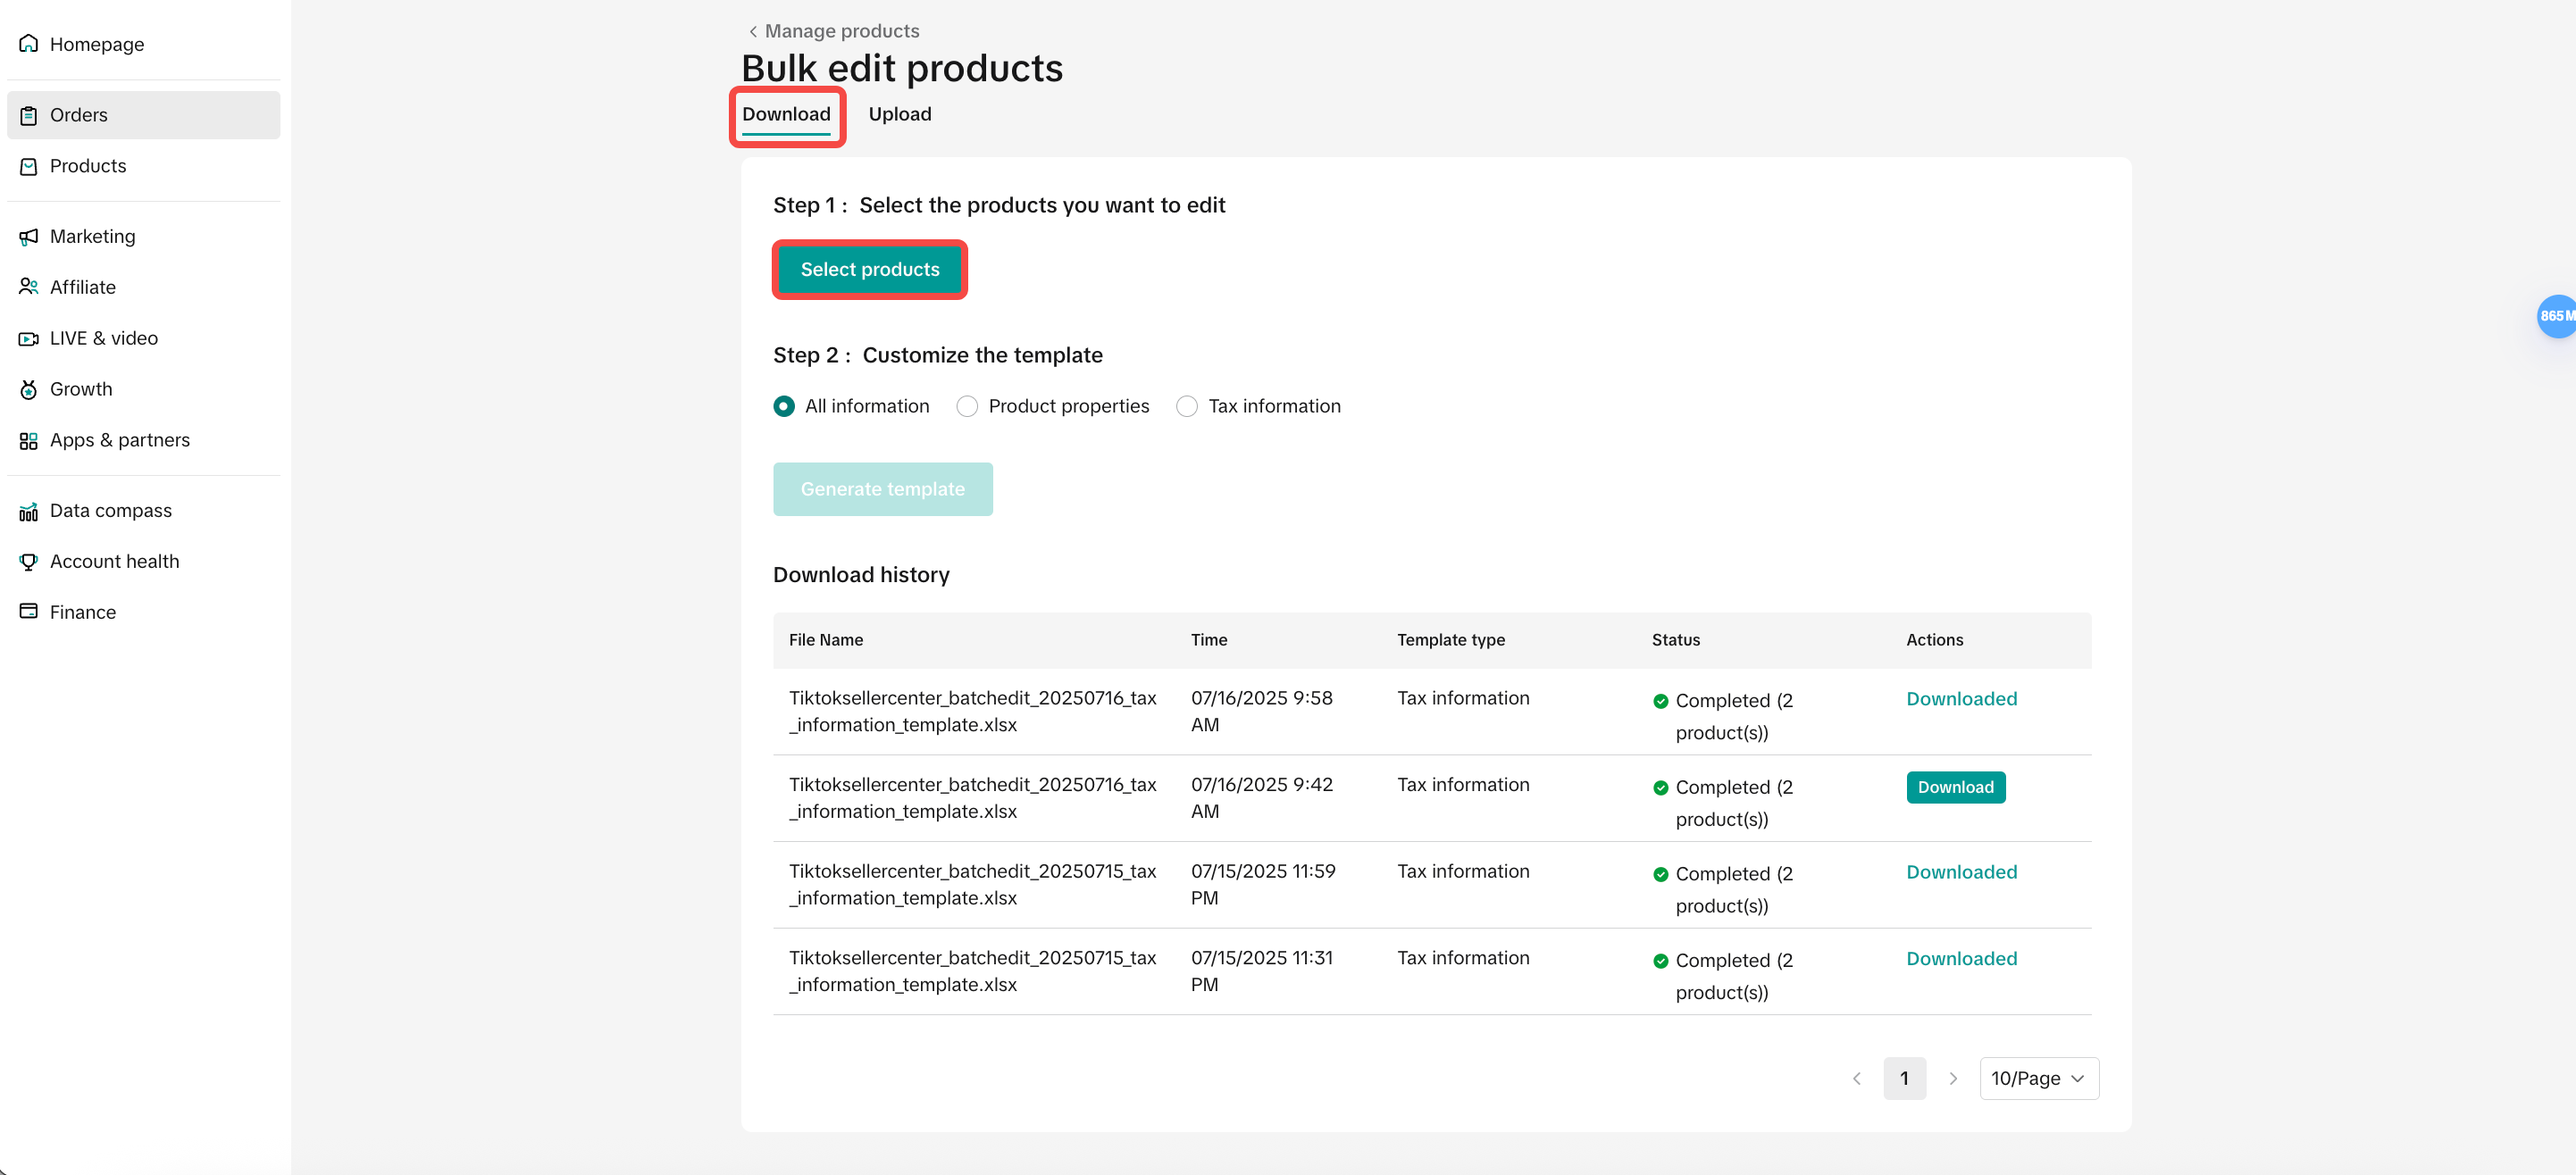Click the Finance card icon
This screenshot has width=2576, height=1175.
(29, 611)
